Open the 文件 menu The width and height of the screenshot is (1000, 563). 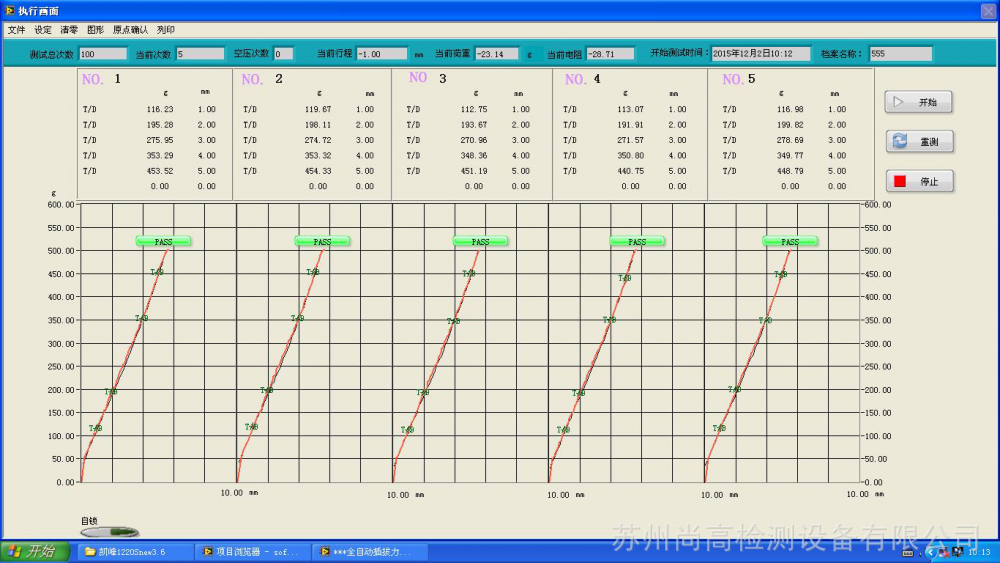17,30
